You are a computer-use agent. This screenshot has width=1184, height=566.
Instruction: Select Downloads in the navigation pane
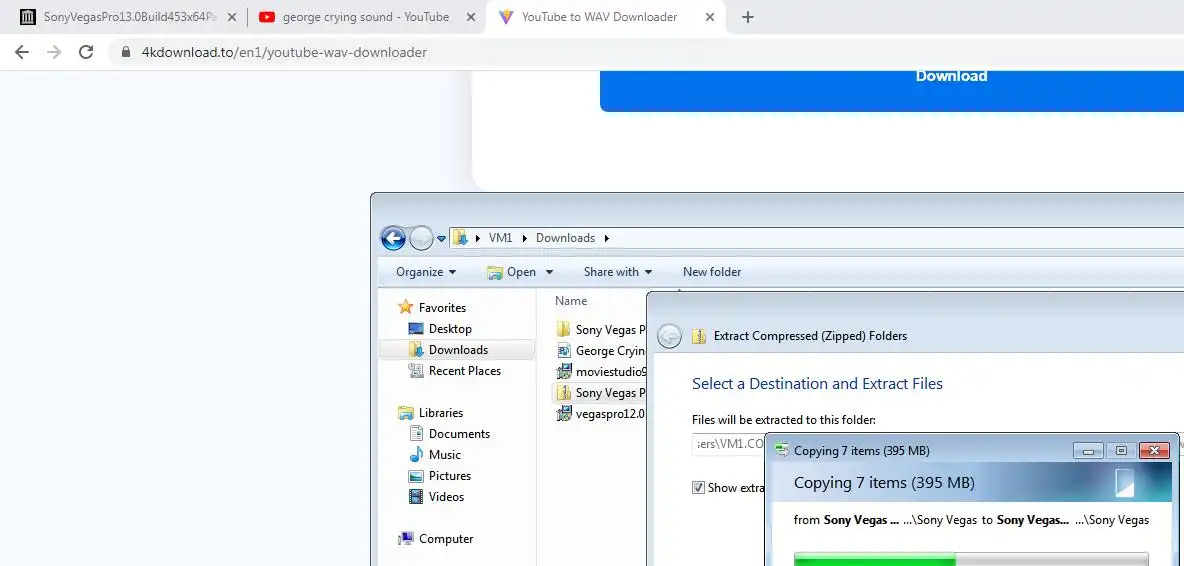point(458,350)
